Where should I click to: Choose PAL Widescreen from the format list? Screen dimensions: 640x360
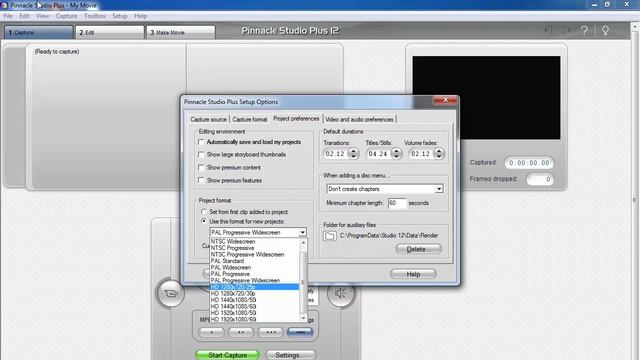(255, 267)
